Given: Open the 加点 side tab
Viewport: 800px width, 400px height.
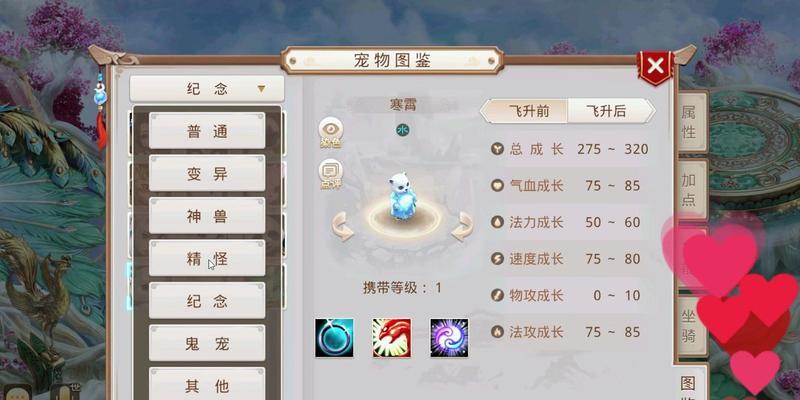Looking at the screenshot, I should pos(690,189).
